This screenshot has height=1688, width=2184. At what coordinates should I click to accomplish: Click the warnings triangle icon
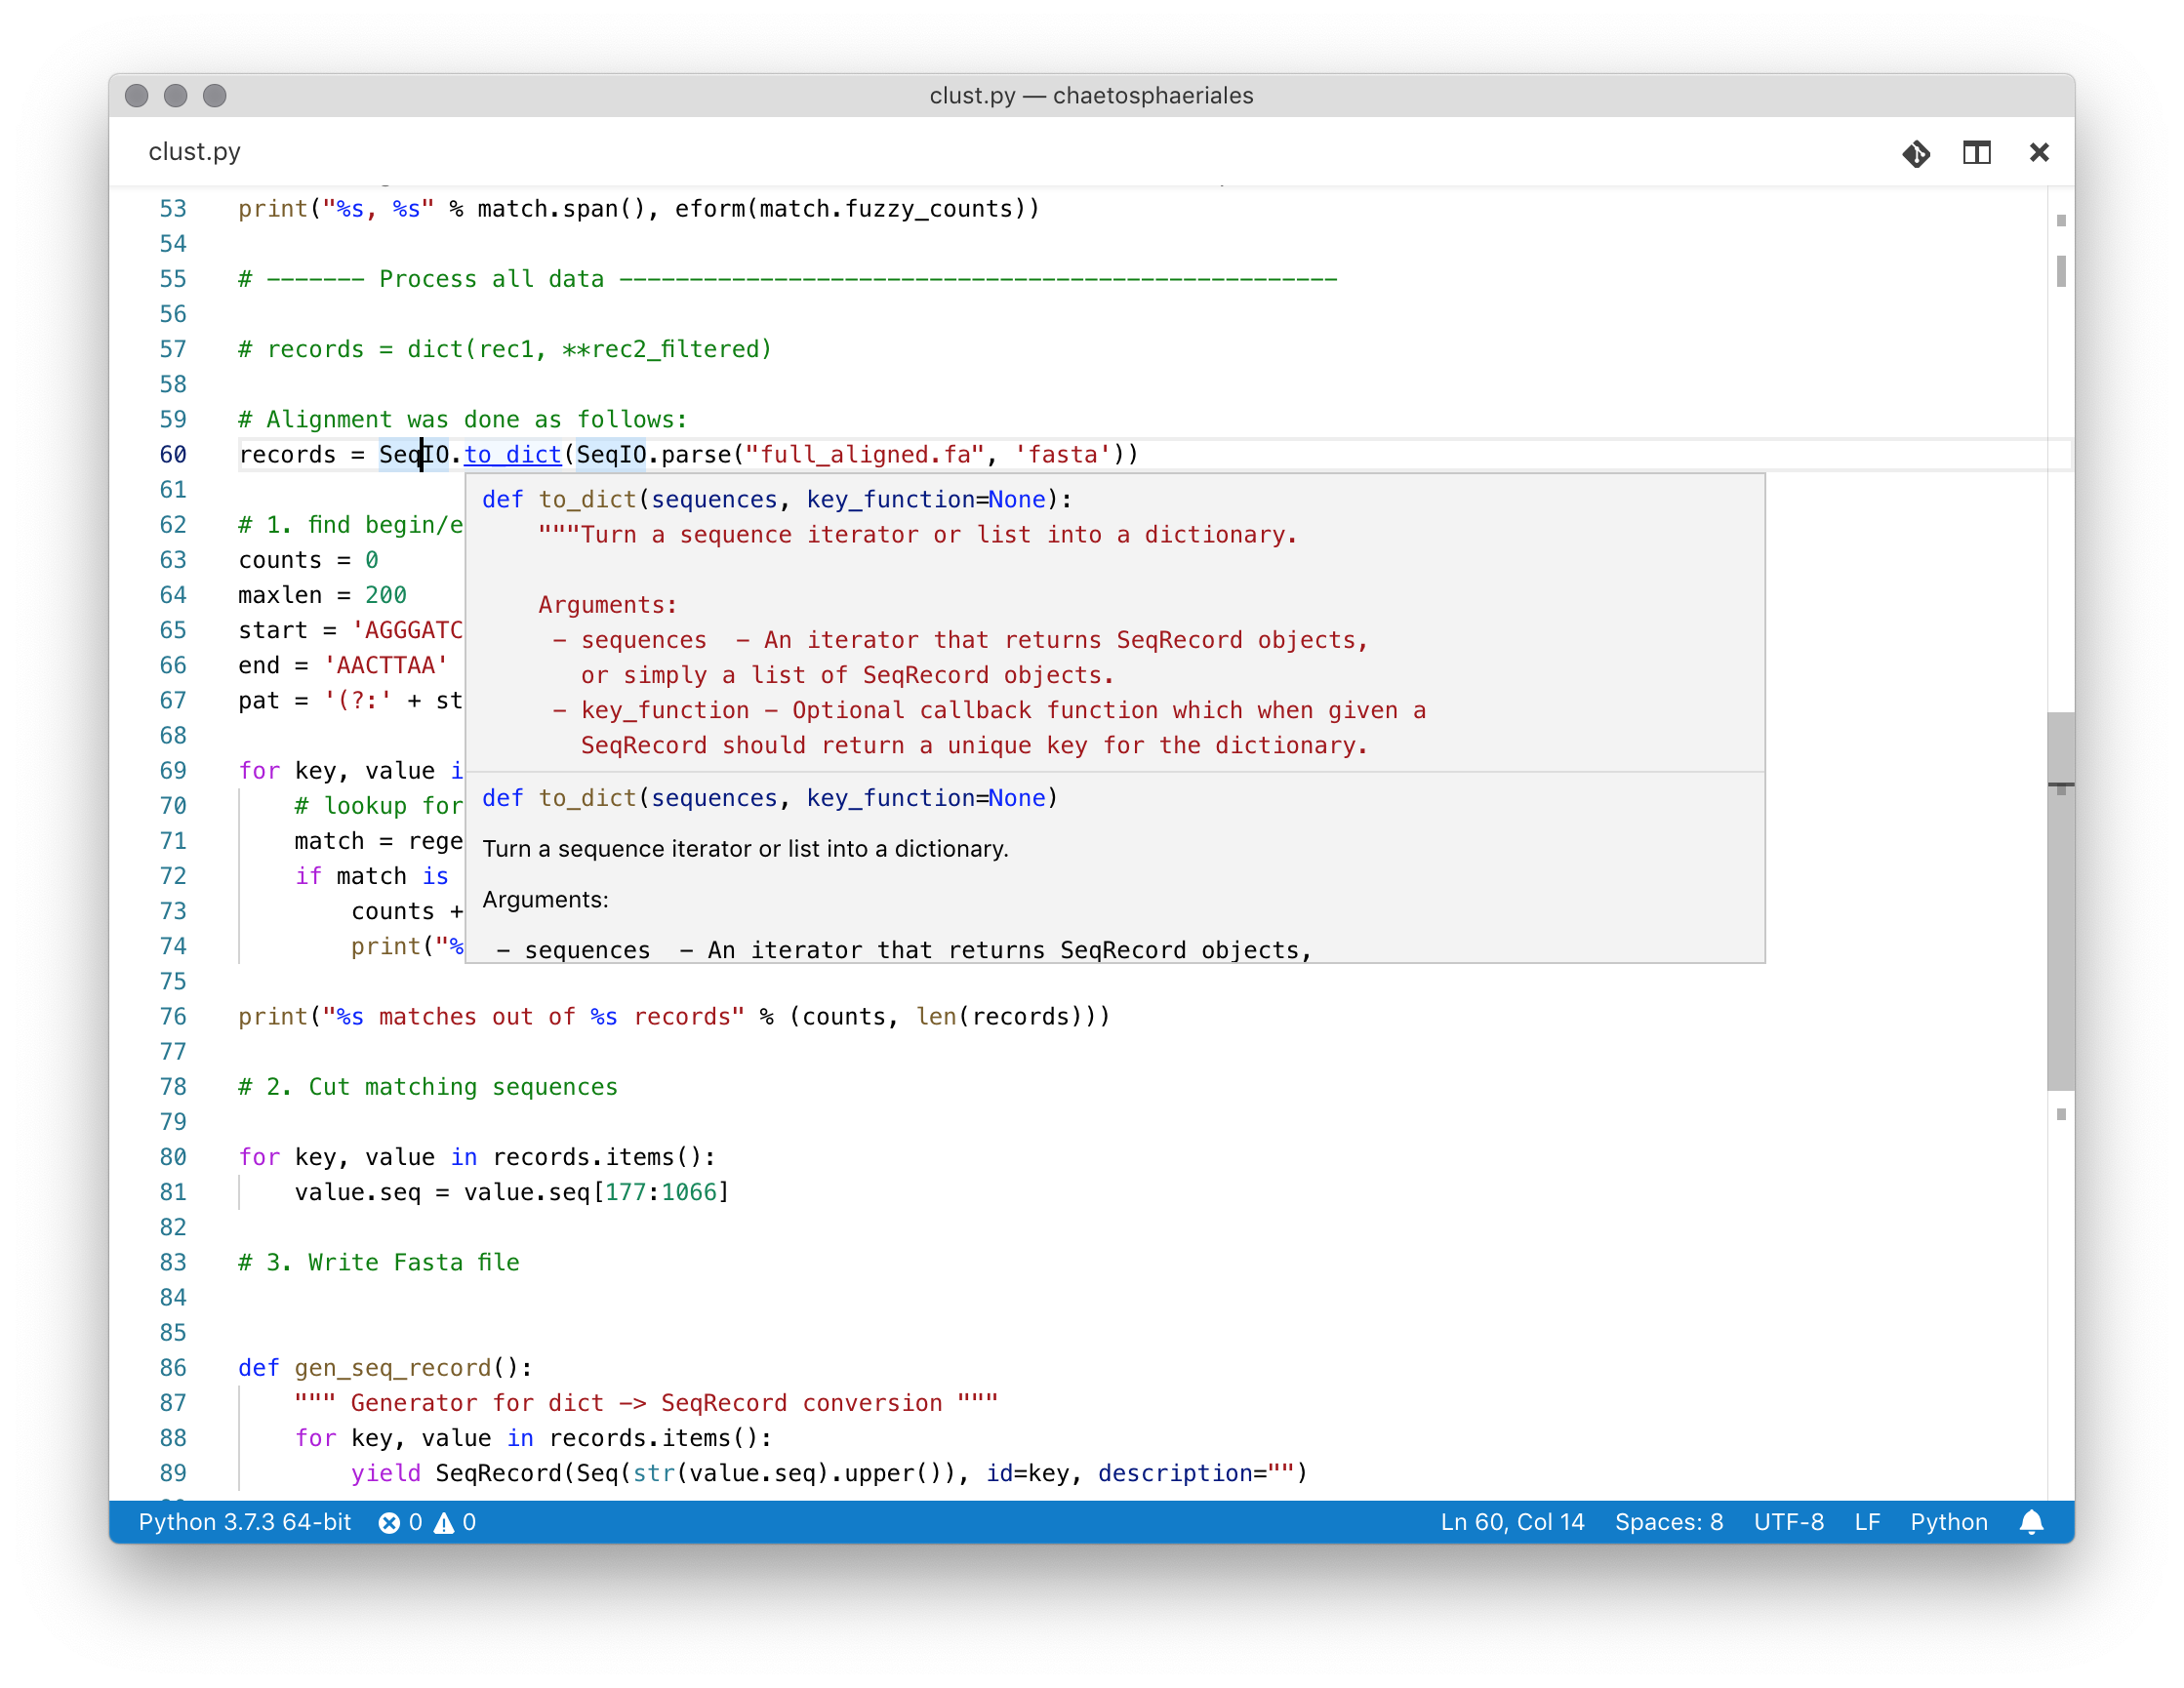tap(444, 1522)
